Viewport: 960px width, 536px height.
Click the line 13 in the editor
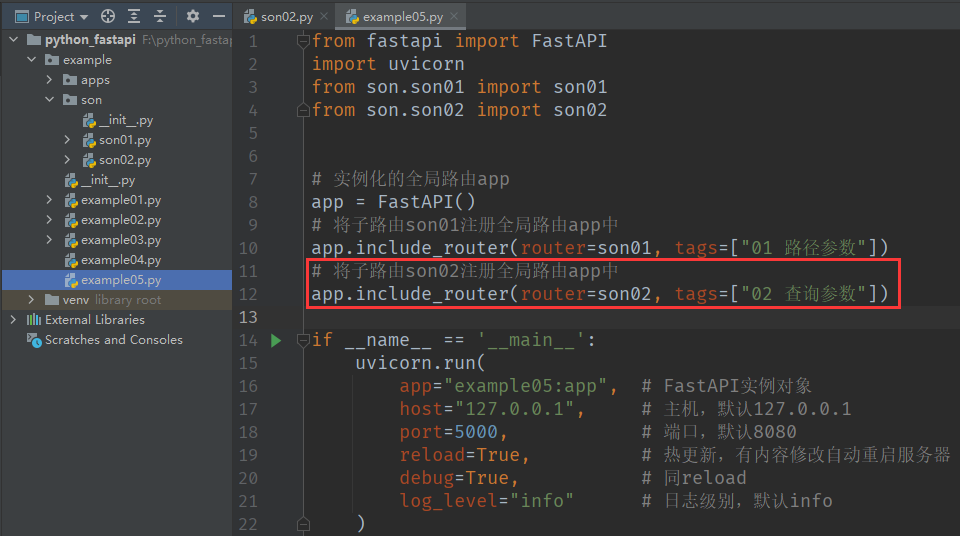pos(600,317)
